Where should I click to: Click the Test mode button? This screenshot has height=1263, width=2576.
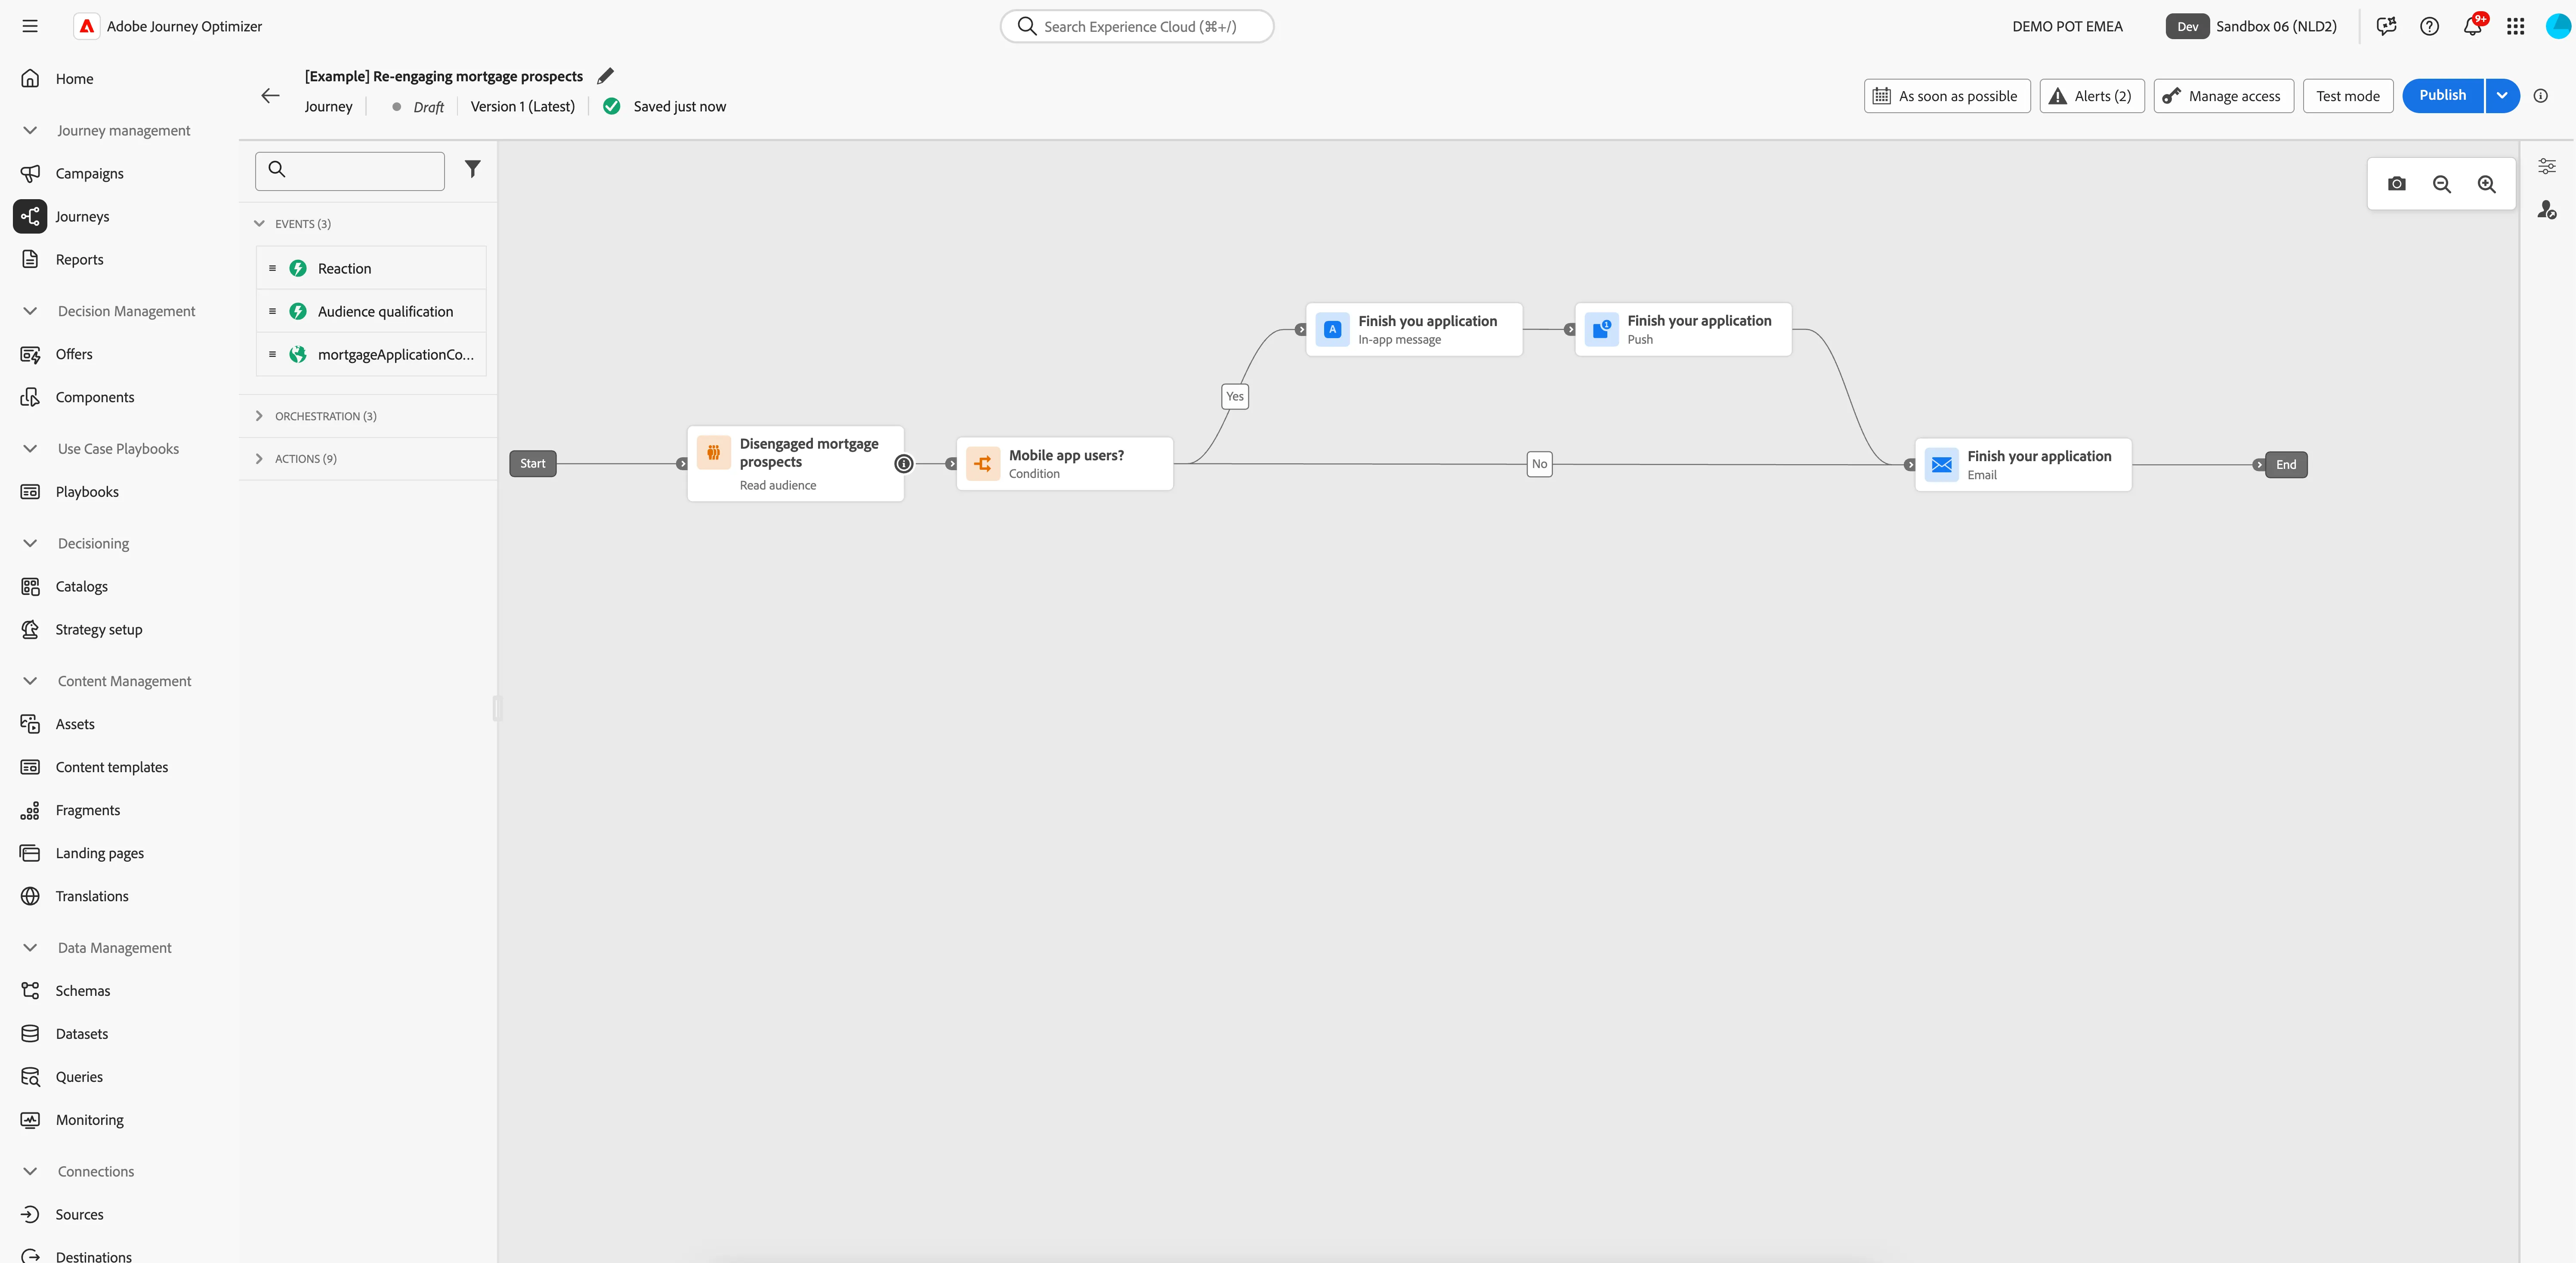tap(2347, 96)
